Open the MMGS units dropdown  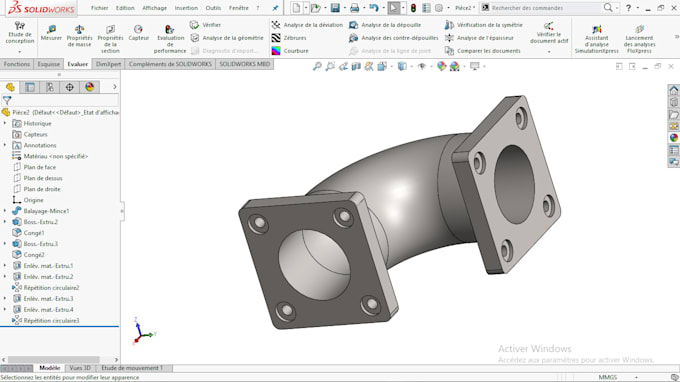pyautogui.click(x=636, y=378)
